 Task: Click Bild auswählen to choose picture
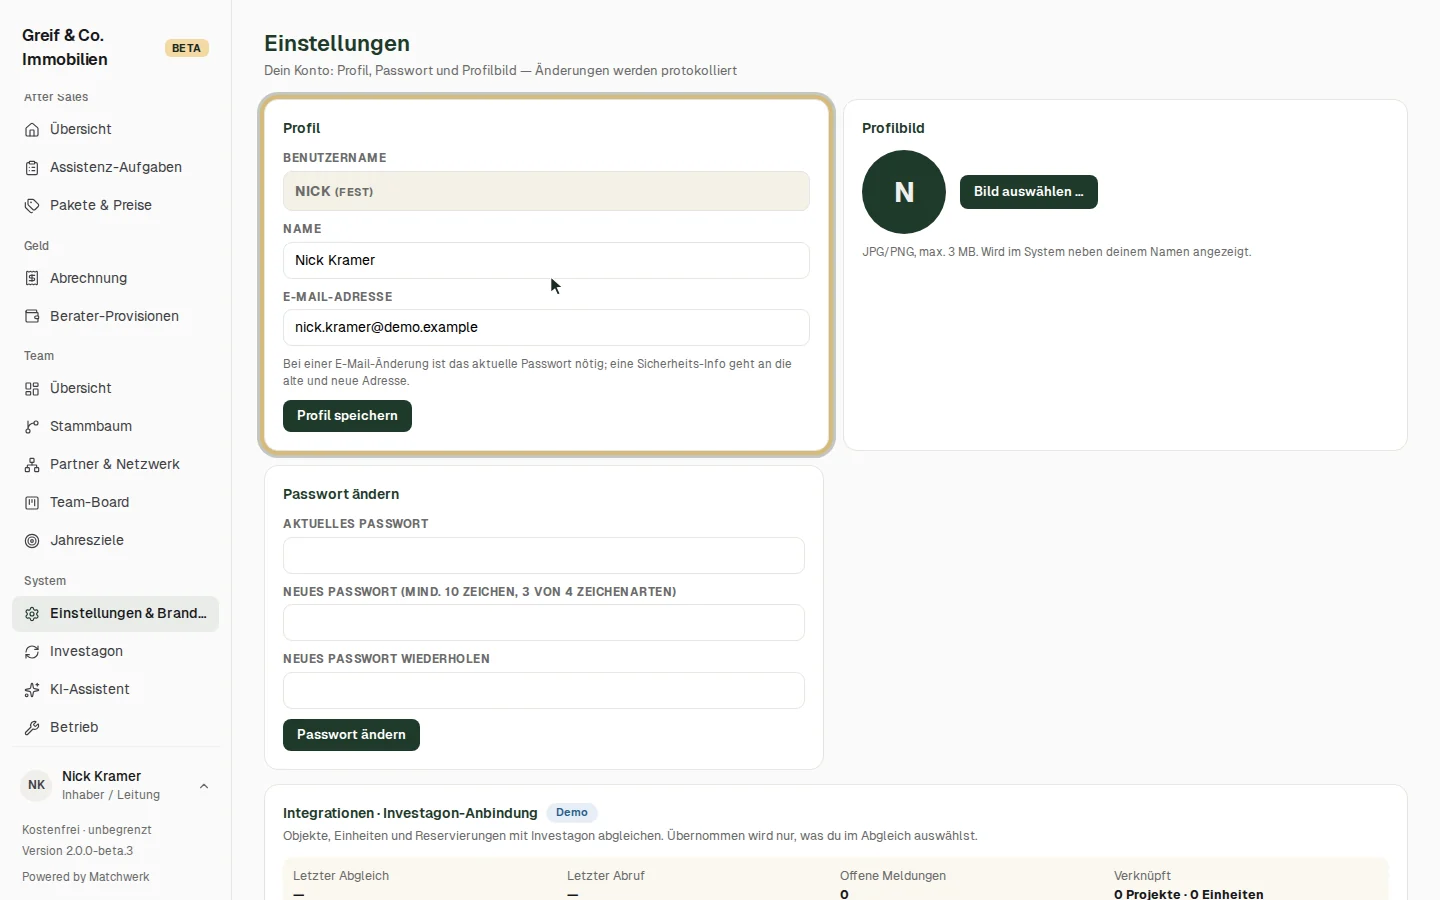(1029, 192)
